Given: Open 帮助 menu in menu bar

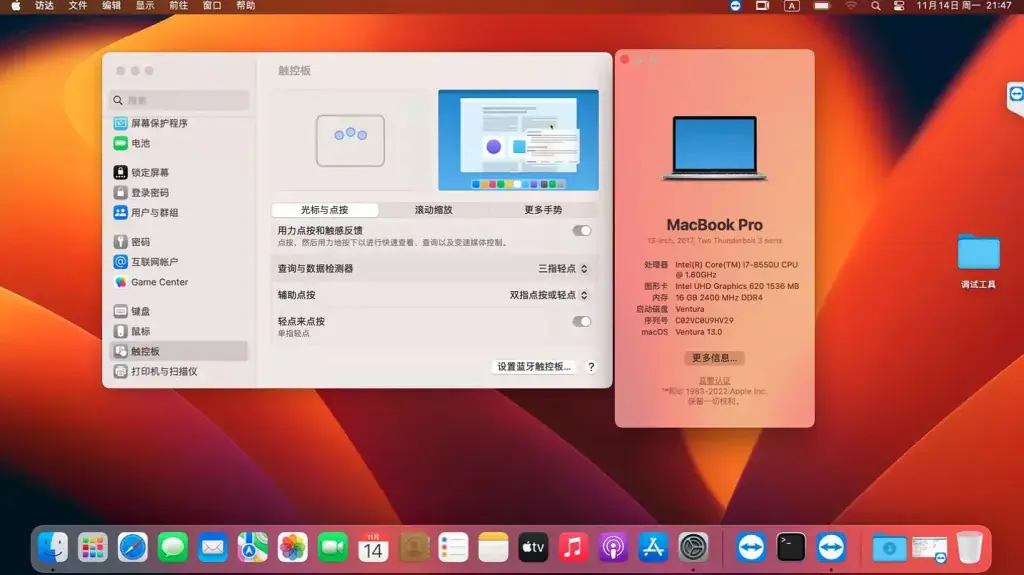Looking at the screenshot, I should pos(246,6).
